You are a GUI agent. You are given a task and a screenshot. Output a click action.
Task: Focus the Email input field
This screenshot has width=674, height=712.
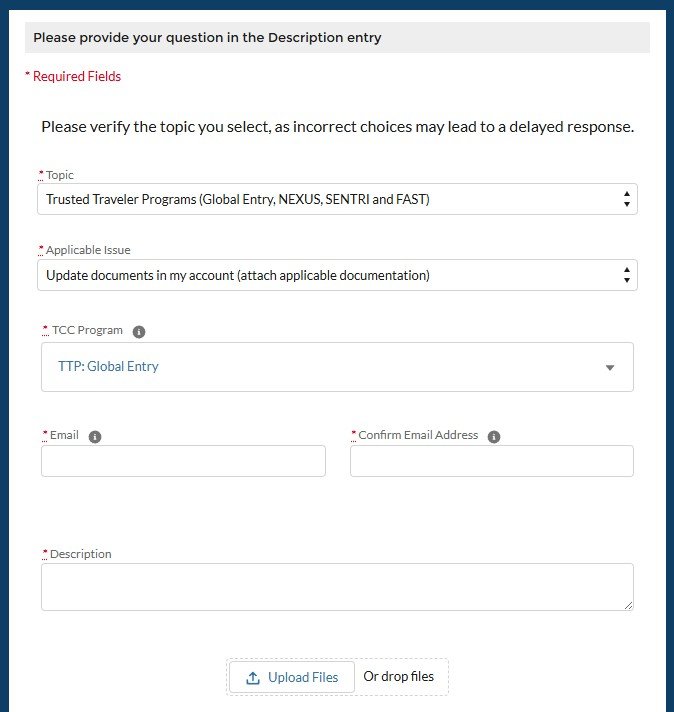click(x=183, y=461)
